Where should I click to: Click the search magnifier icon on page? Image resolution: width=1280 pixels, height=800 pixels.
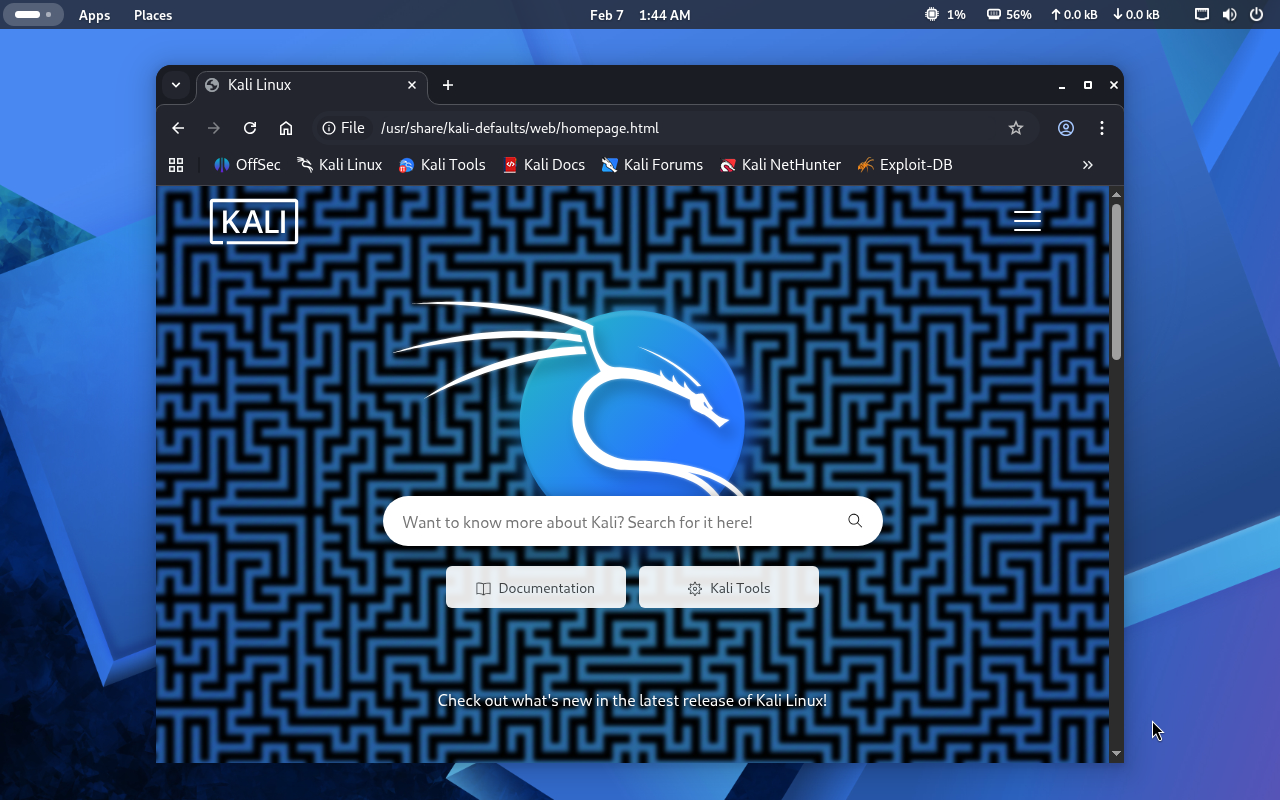pos(855,521)
